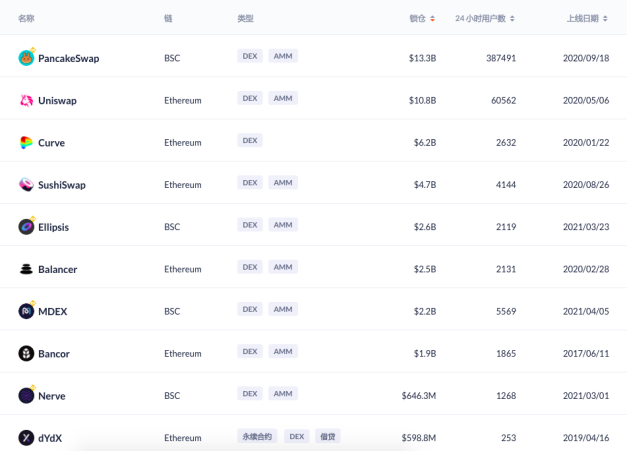Click the Curve rainbow logo icon
The height and width of the screenshot is (451, 627).
click(26, 142)
